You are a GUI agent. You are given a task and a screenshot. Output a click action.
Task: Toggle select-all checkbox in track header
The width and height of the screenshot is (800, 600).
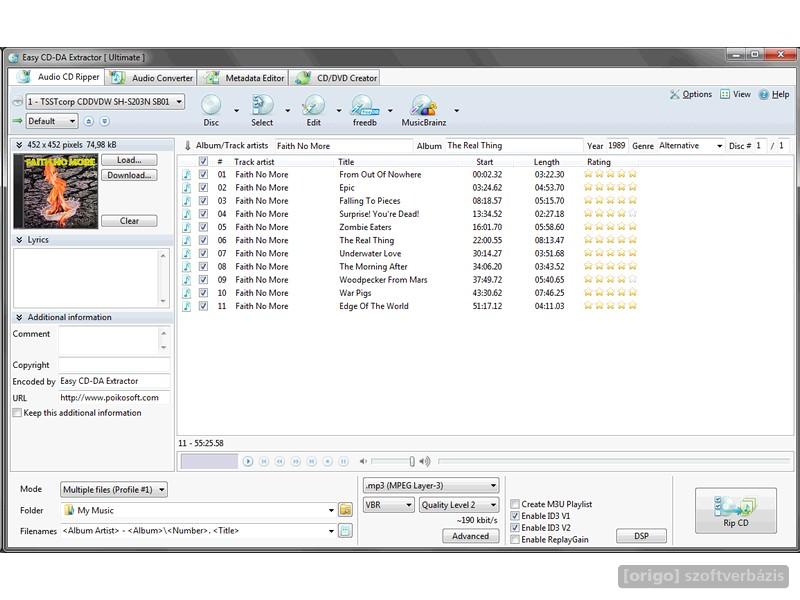pos(203,161)
